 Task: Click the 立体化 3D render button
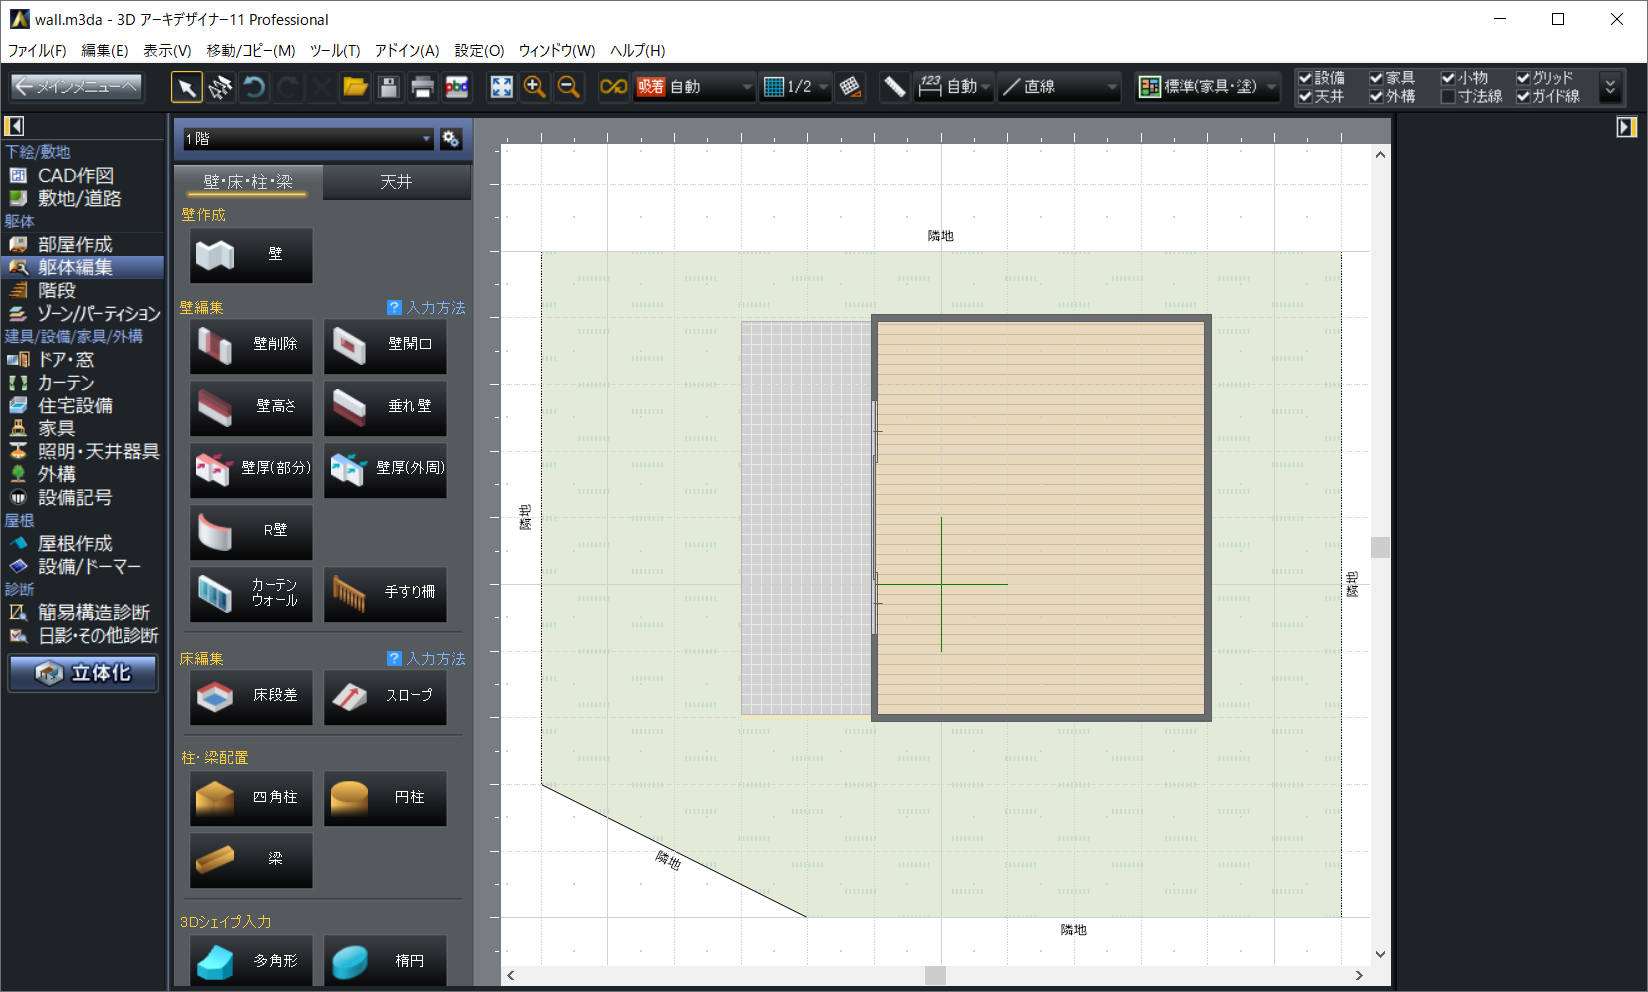tap(83, 673)
